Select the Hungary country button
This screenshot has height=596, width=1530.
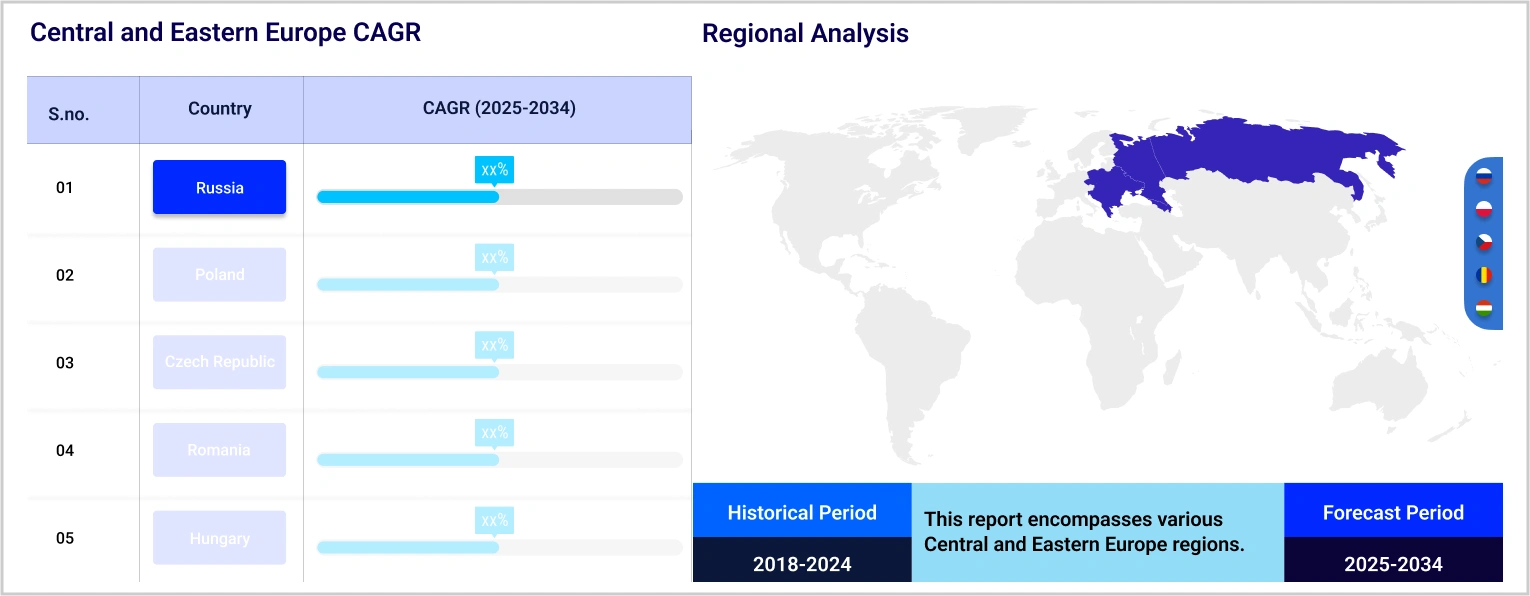tap(219, 538)
